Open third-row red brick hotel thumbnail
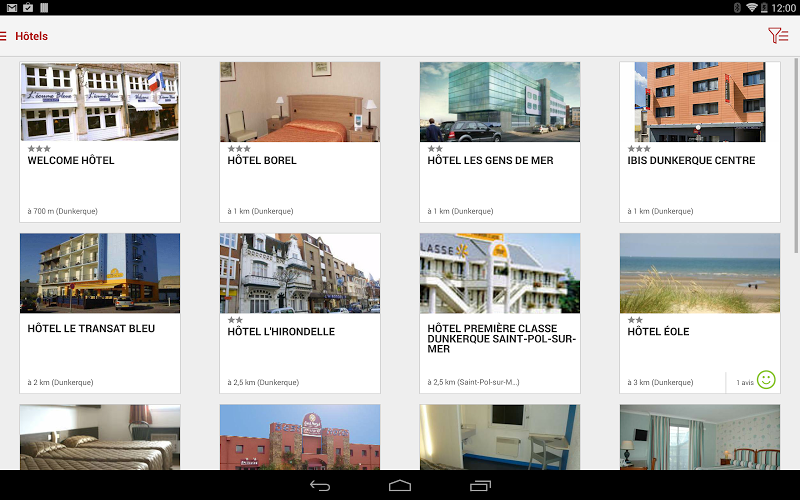The image size is (800, 500). pyautogui.click(x=300, y=437)
